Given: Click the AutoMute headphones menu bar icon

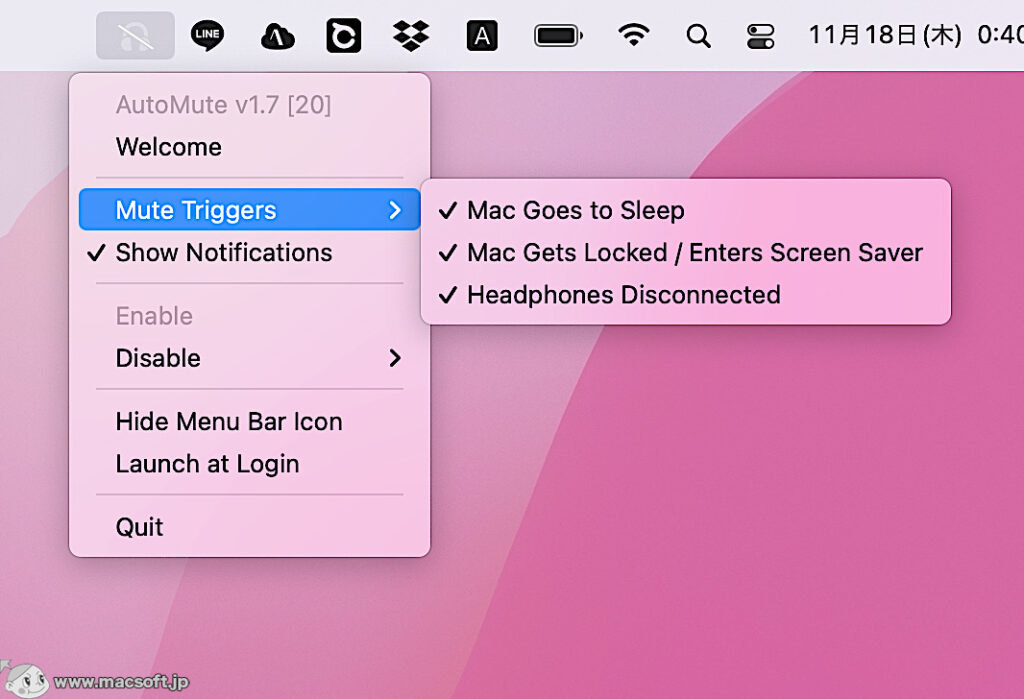Looking at the screenshot, I should click(x=135, y=36).
